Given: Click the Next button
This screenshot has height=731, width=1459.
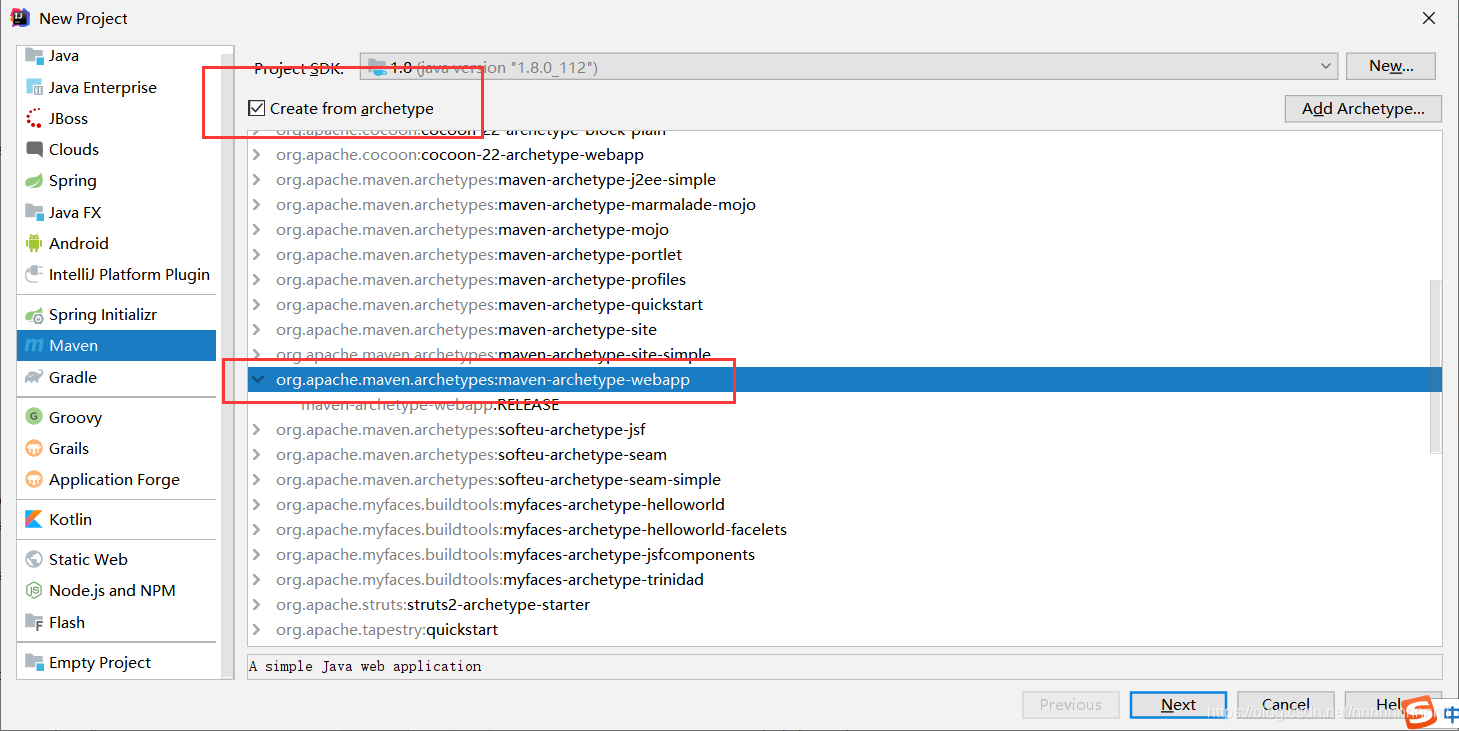Looking at the screenshot, I should tap(1178, 704).
